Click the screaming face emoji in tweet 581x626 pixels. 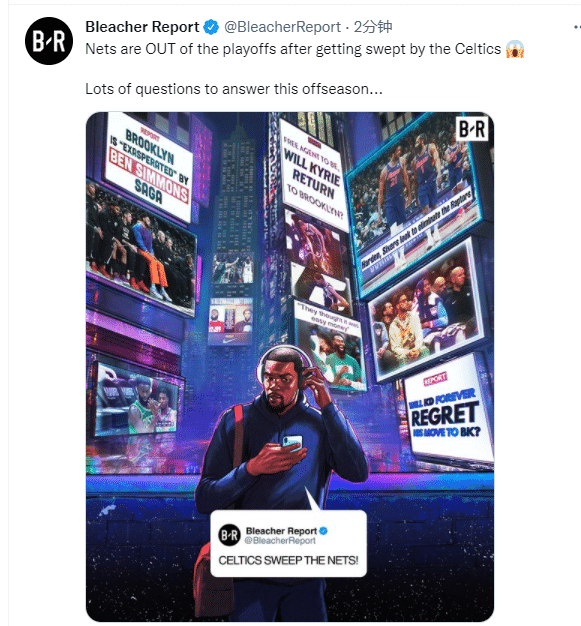[x=515, y=50]
